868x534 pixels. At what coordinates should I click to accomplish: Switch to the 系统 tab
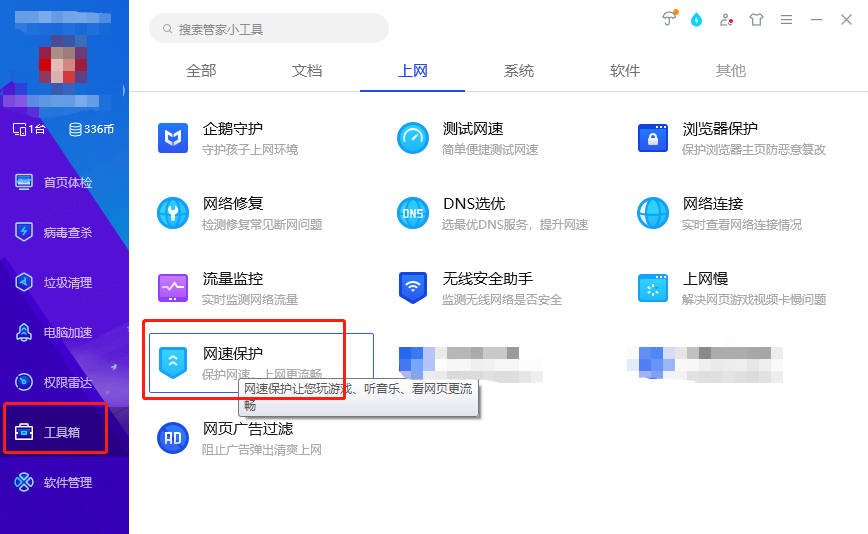pos(519,71)
